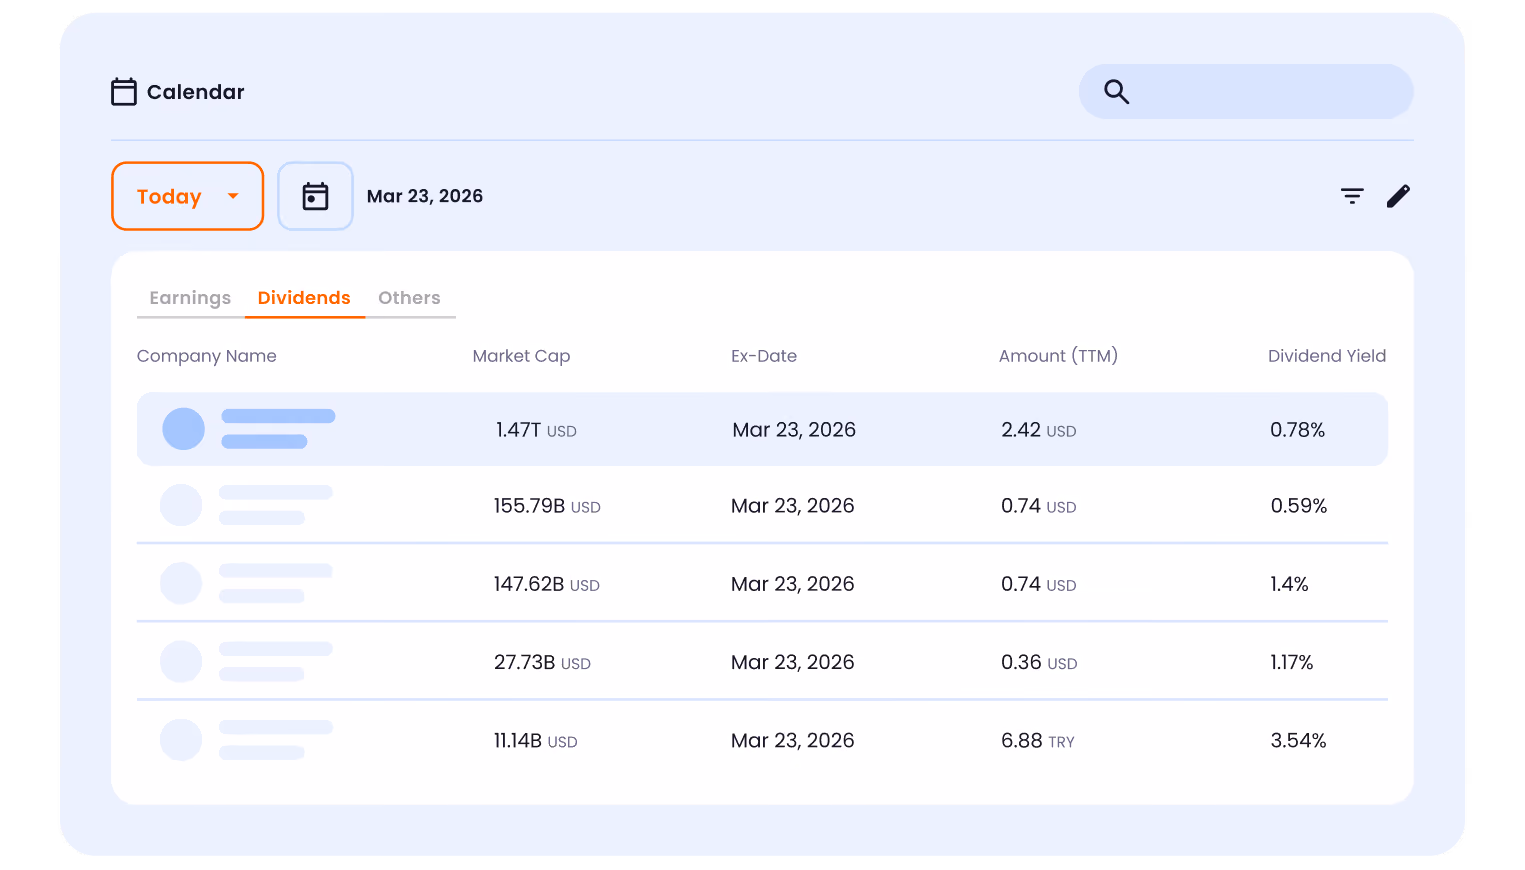The height and width of the screenshot is (870, 1525).
Task: Click the pencil edit icon
Action: pyautogui.click(x=1398, y=196)
